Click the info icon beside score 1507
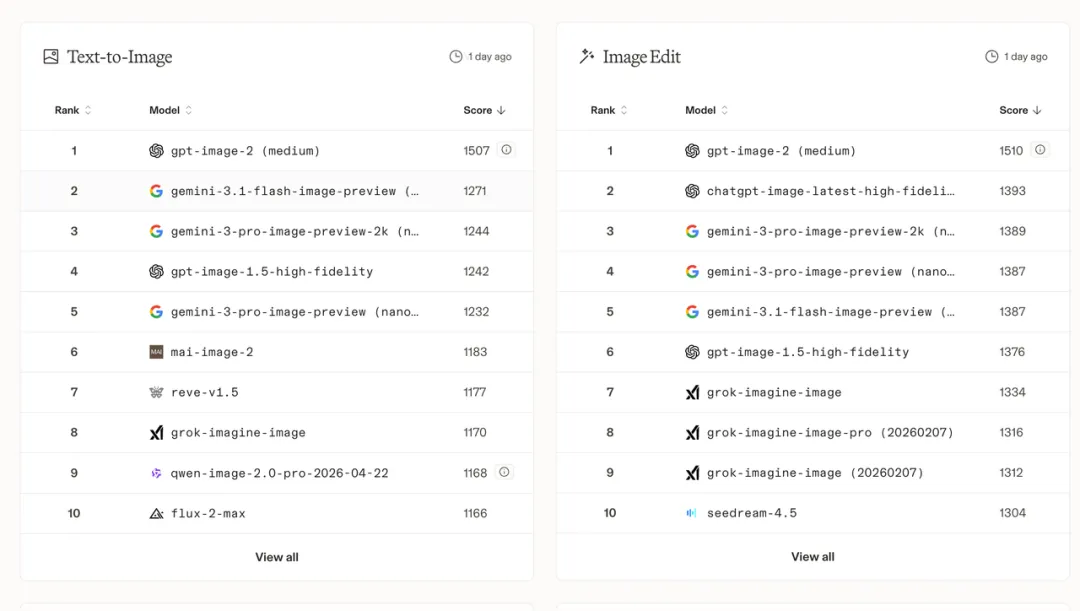The height and width of the screenshot is (611, 1080). click(506, 150)
